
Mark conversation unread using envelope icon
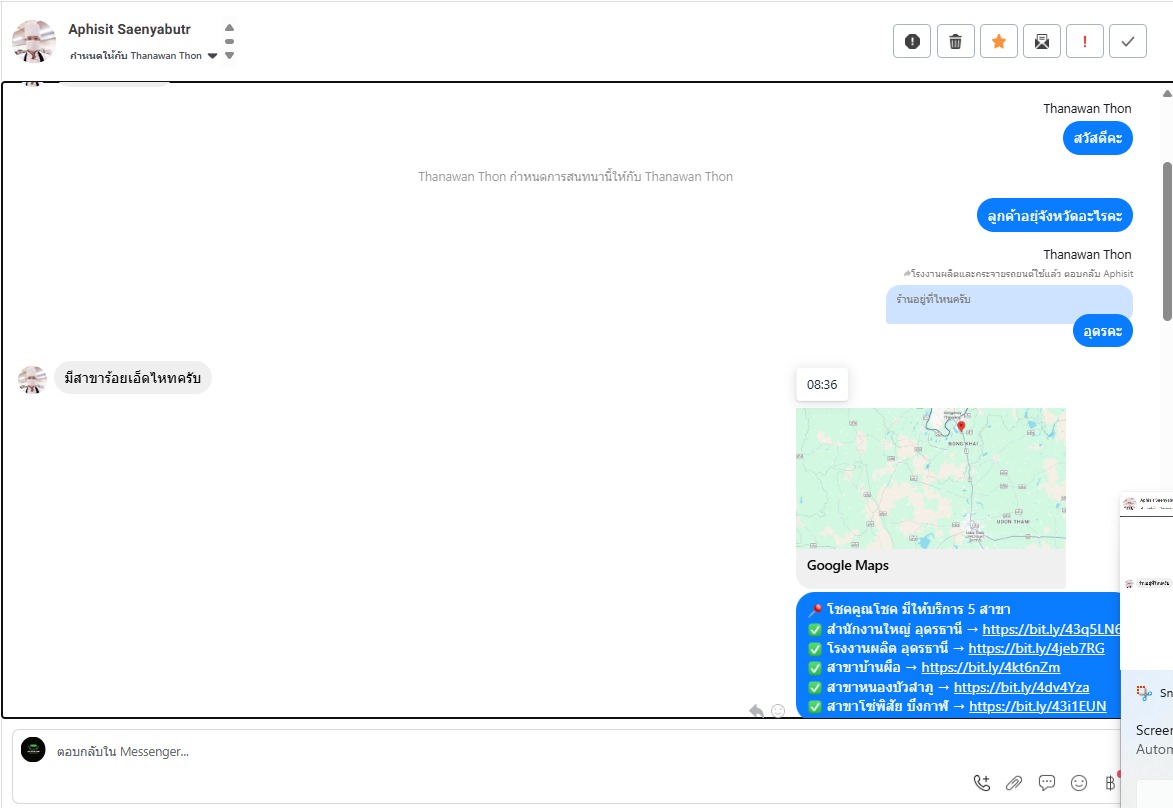pyautogui.click(x=1042, y=41)
